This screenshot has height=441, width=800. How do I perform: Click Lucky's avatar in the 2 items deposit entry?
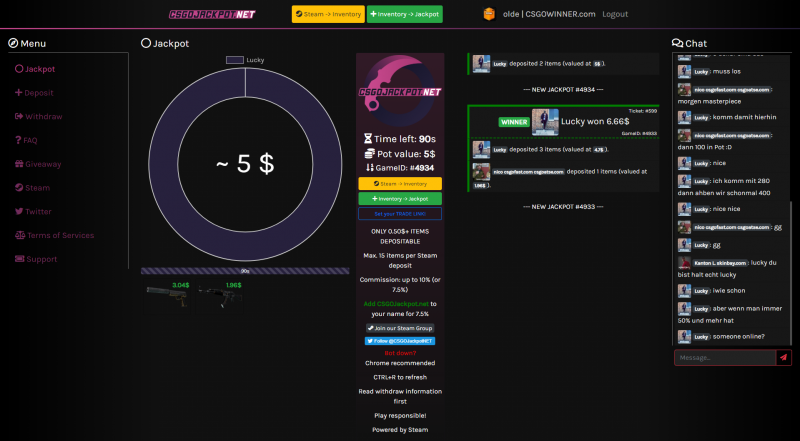point(481,64)
